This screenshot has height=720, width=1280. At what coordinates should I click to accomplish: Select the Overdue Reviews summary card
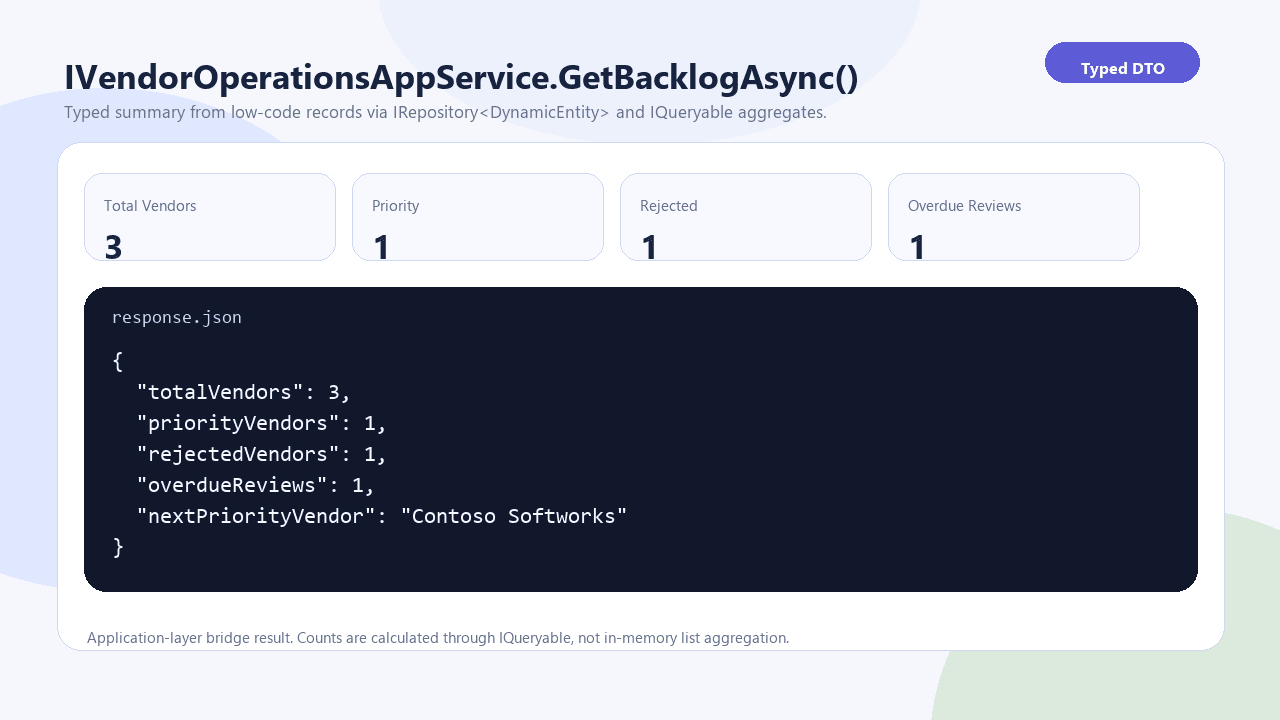[1014, 217]
